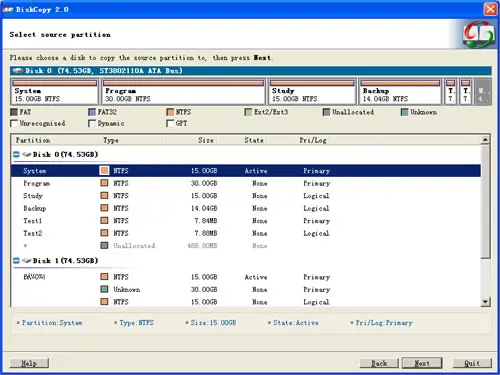The height and width of the screenshot is (375, 500).
Task: Click NTFS color icon in Program row
Action: coord(104,183)
